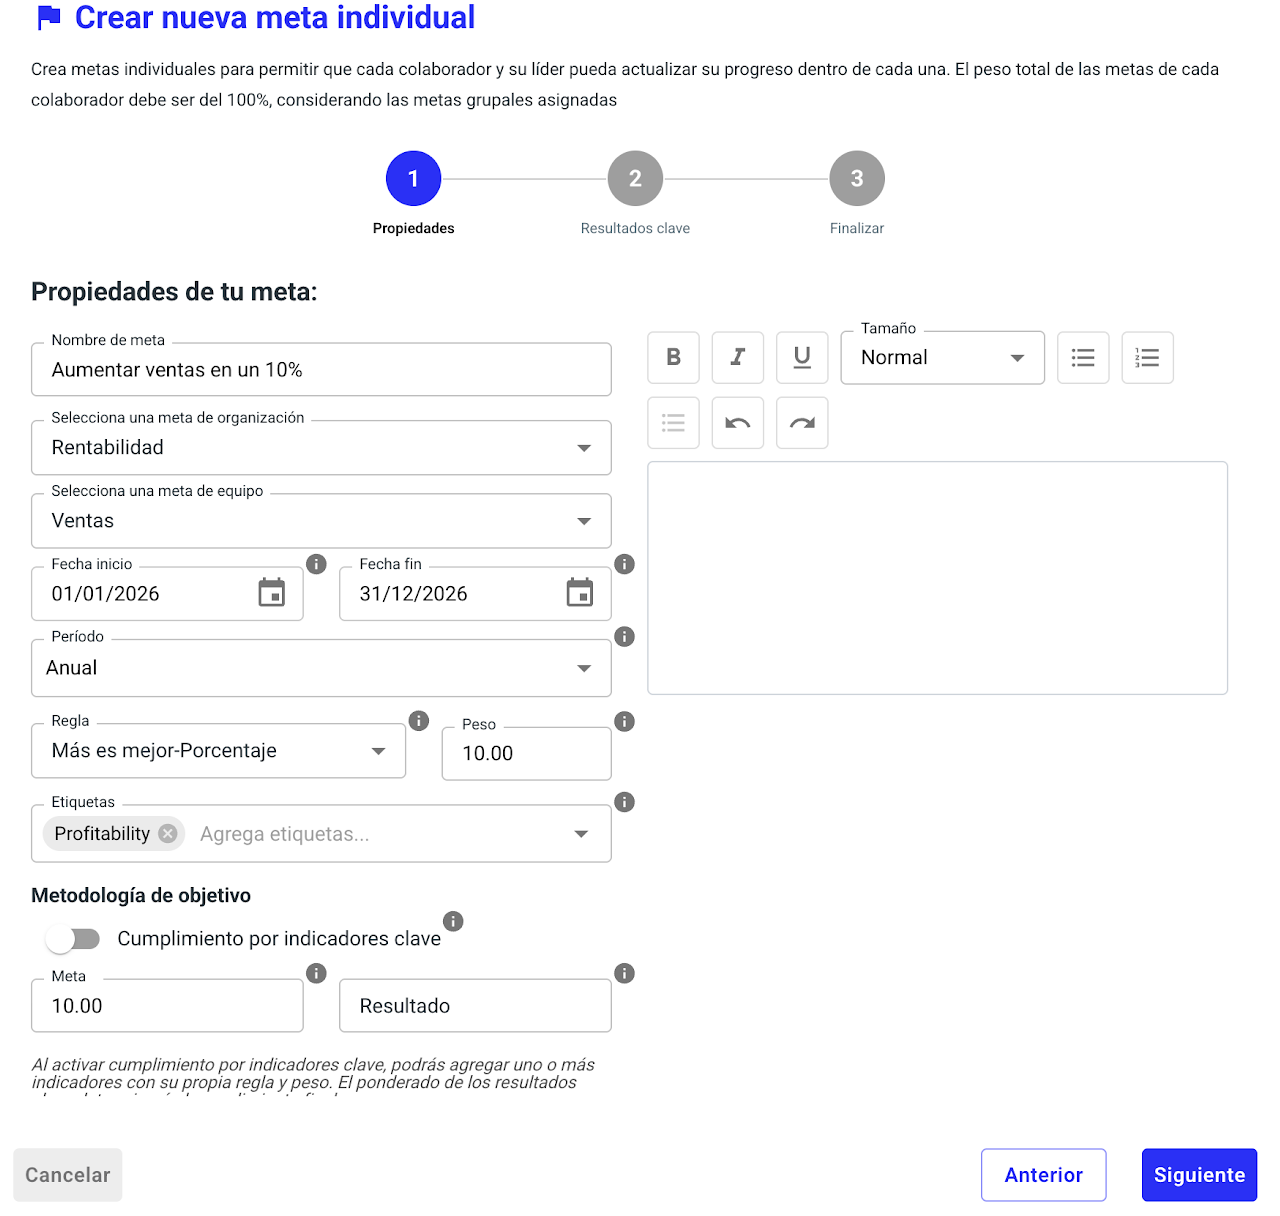The height and width of the screenshot is (1216, 1280).
Task: Open the Período dropdown showing Anual
Action: 584,668
